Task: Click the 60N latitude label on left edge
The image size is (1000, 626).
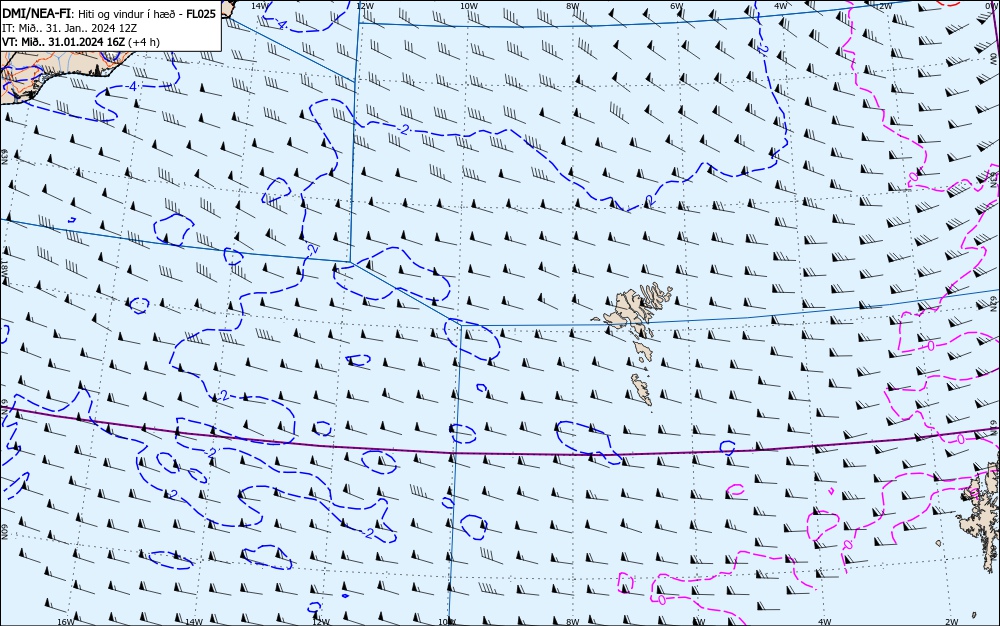Action: (x=4, y=532)
